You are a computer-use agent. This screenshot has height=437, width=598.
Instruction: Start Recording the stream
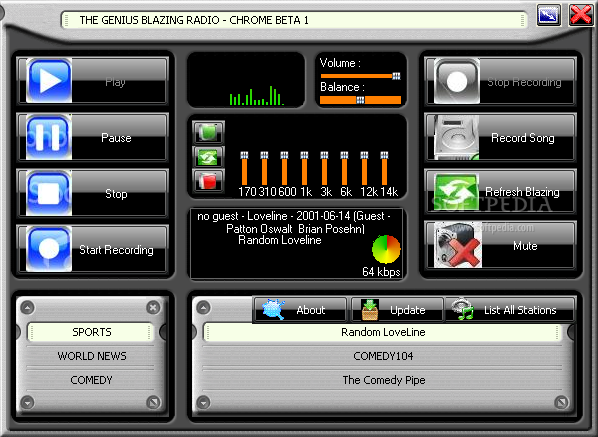93,249
